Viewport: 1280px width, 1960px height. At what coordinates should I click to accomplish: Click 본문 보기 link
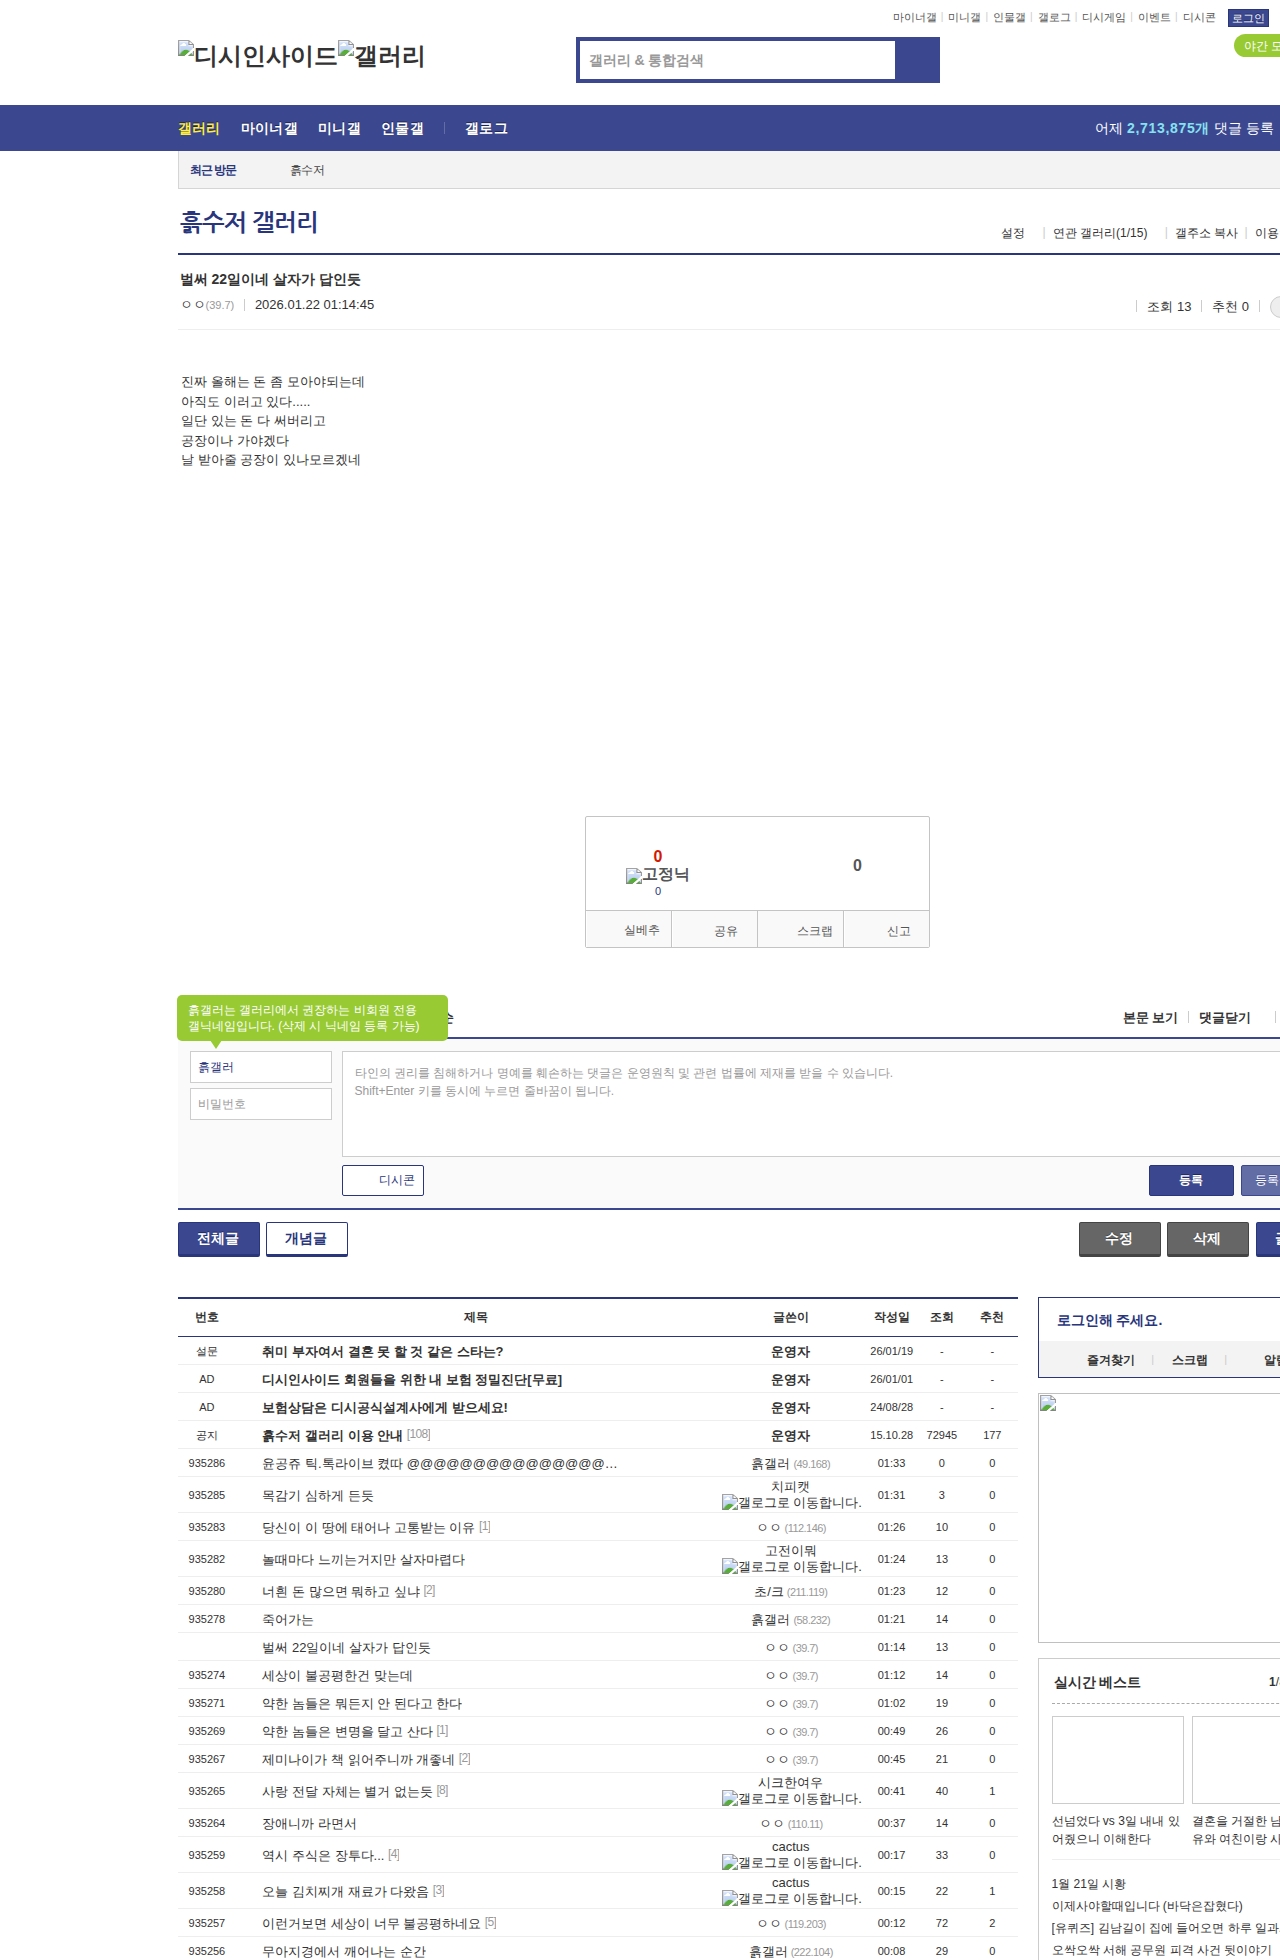1150,1018
